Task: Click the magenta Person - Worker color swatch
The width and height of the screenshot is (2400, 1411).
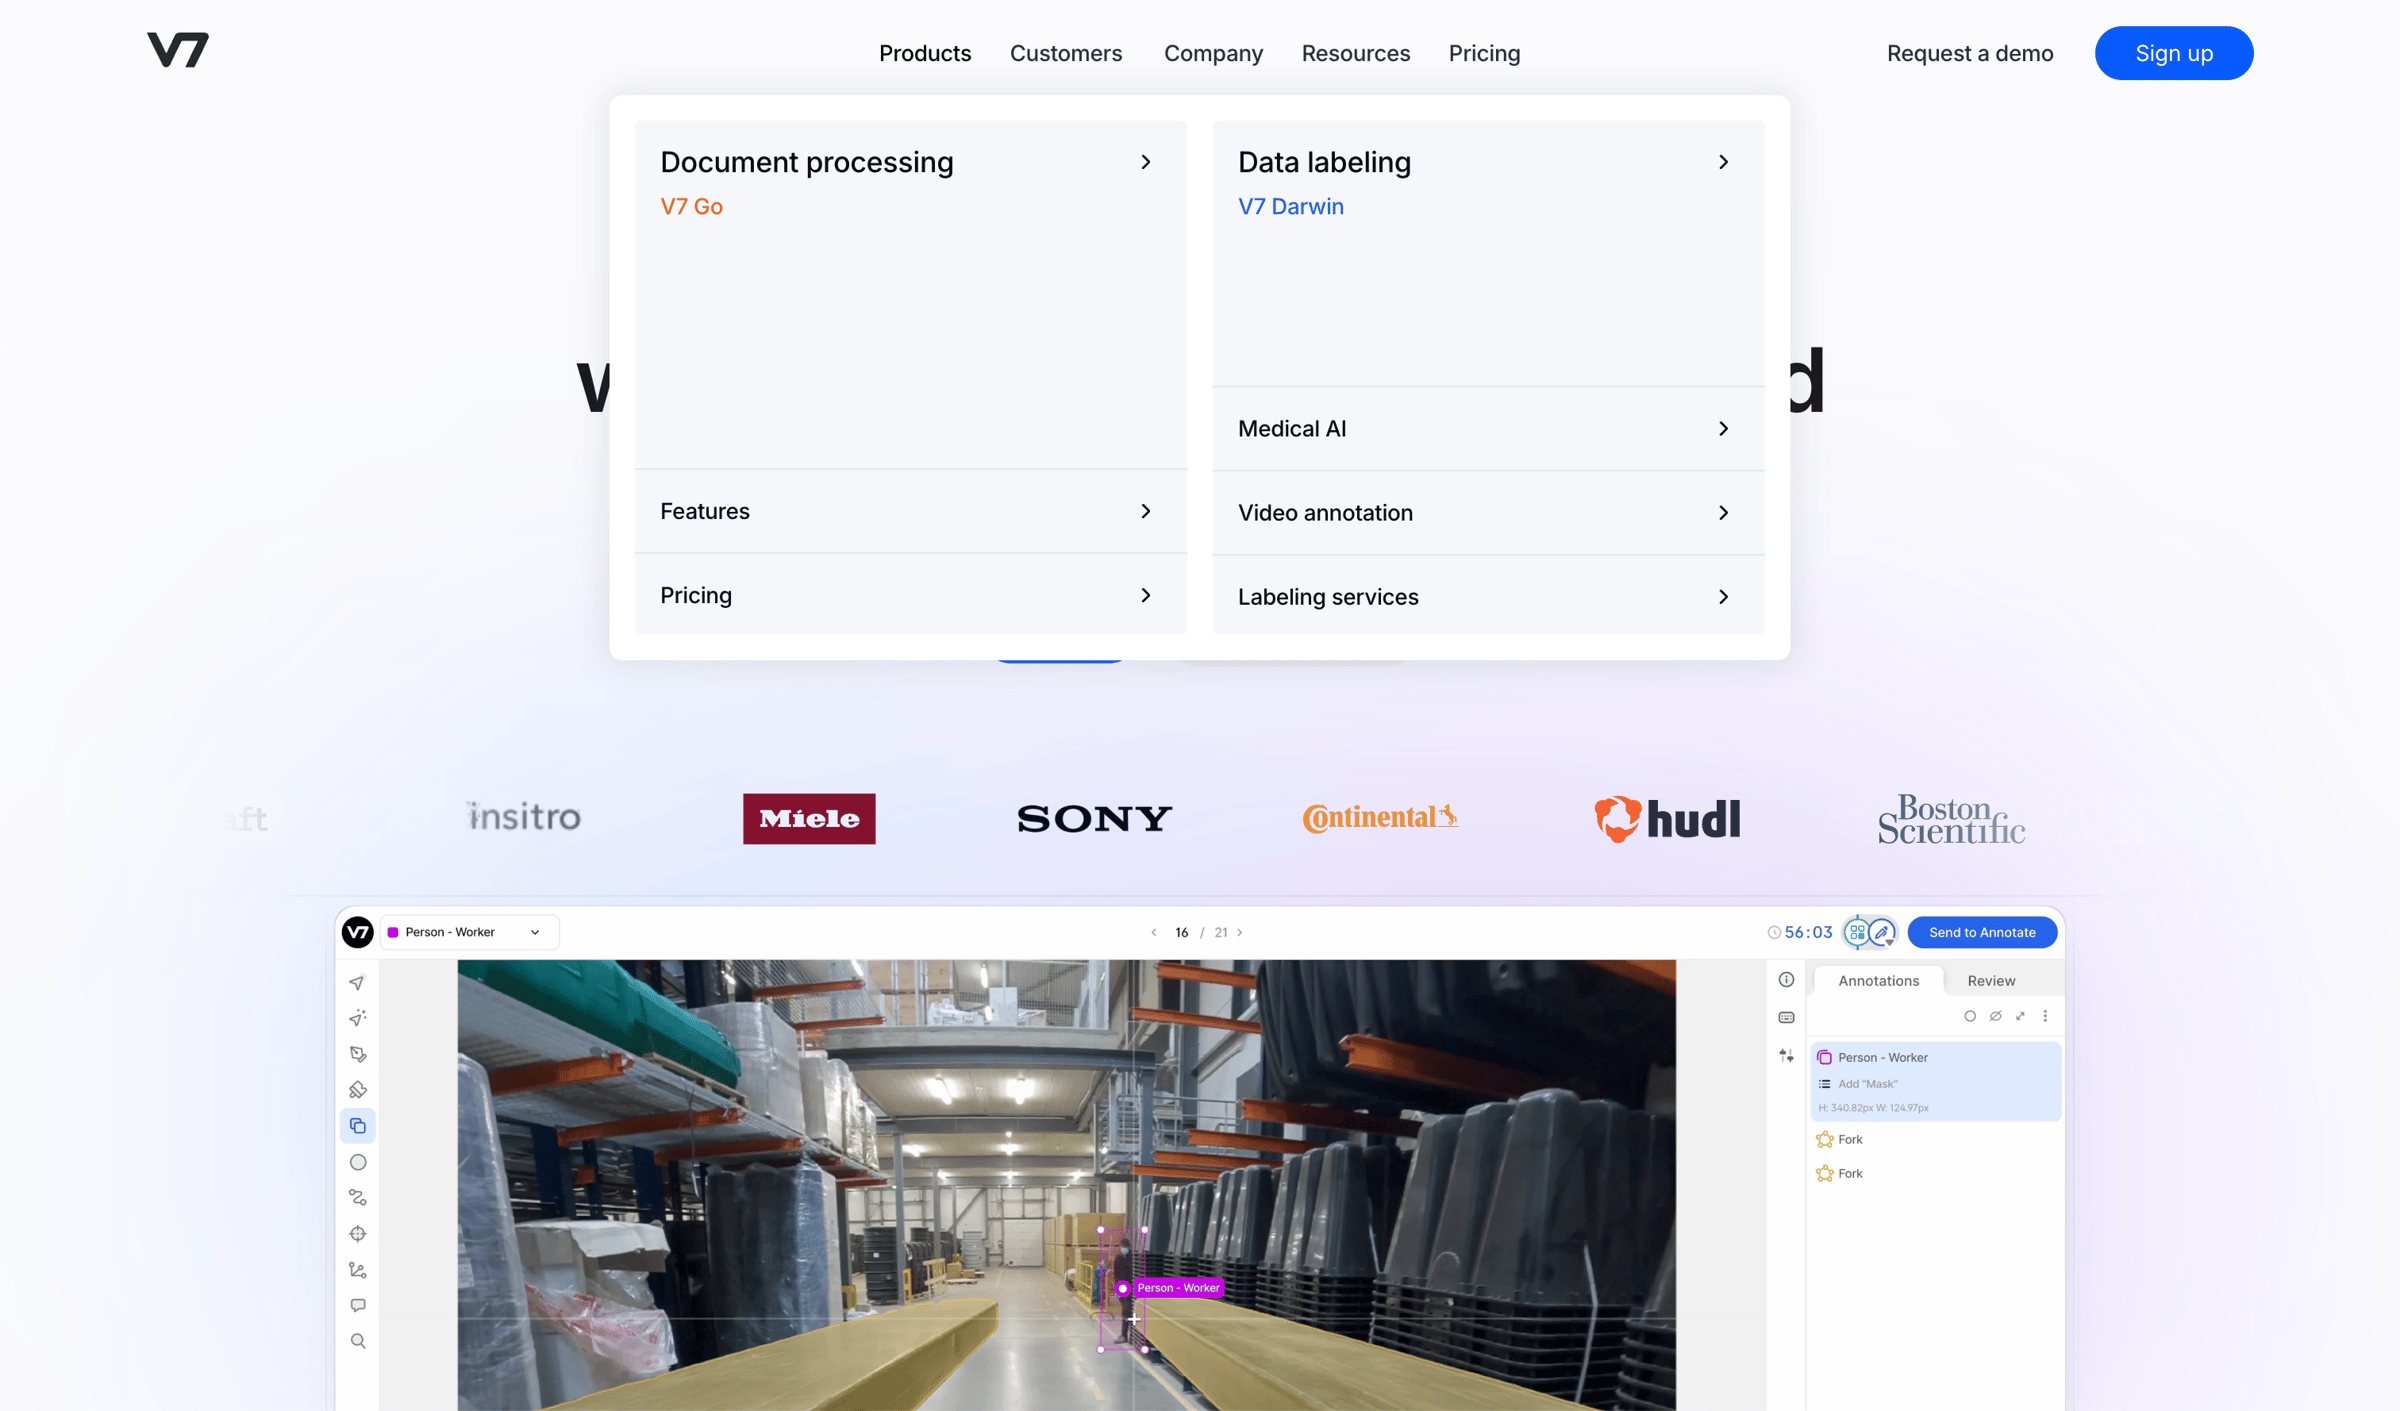Action: [393, 932]
